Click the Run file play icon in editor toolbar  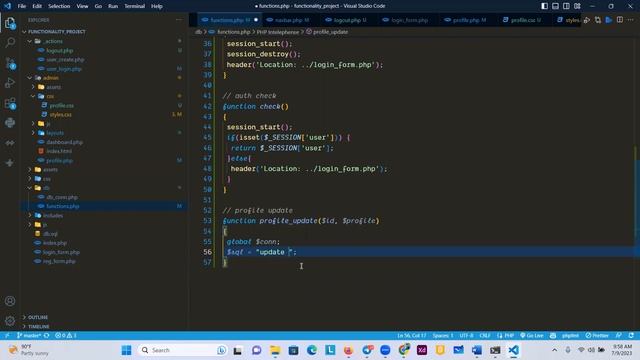pos(609,20)
